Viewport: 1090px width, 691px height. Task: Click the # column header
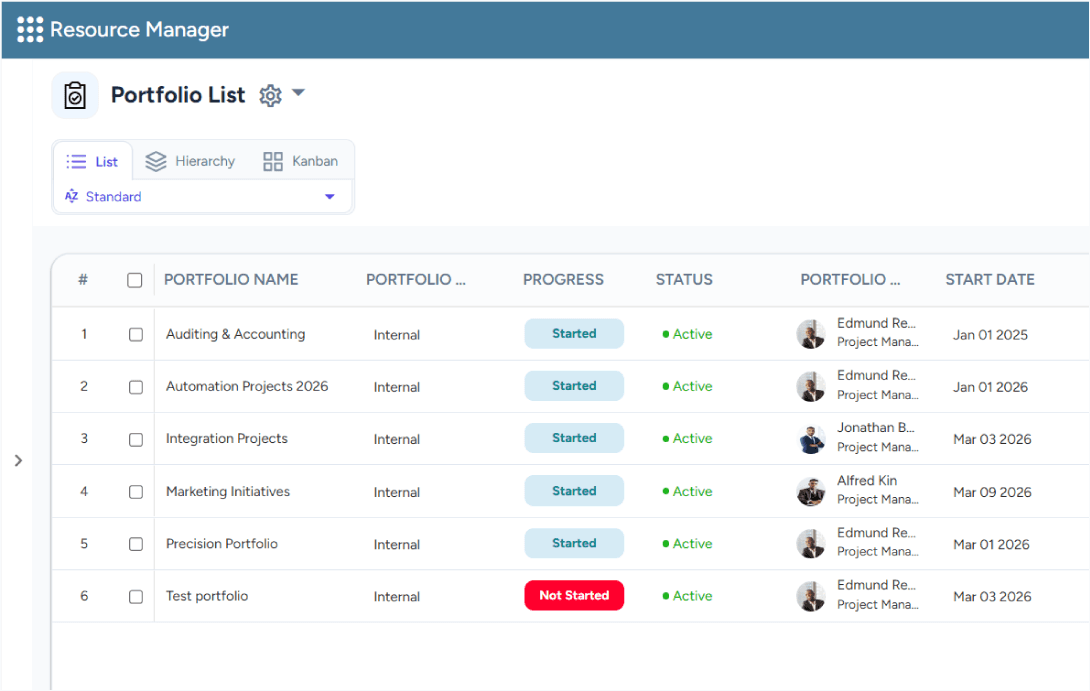coord(83,279)
